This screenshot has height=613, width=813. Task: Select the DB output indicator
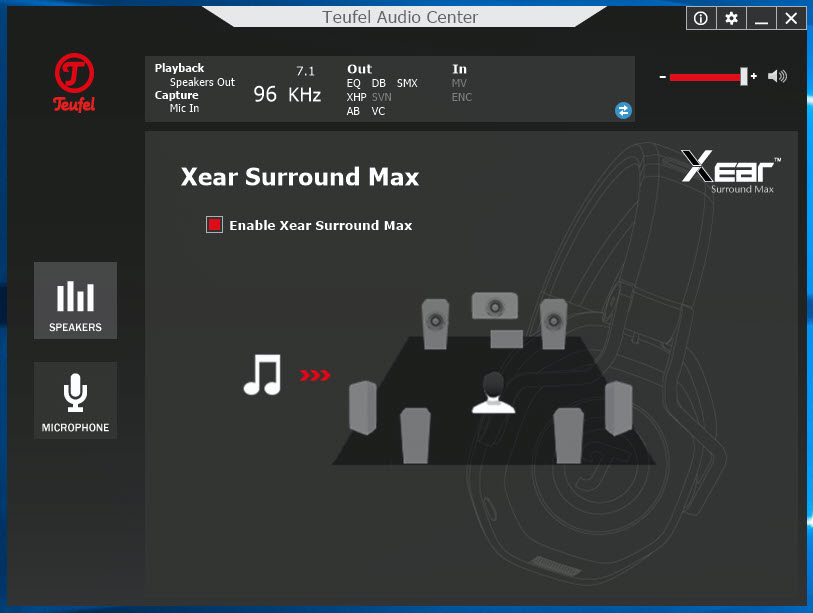pyautogui.click(x=379, y=83)
